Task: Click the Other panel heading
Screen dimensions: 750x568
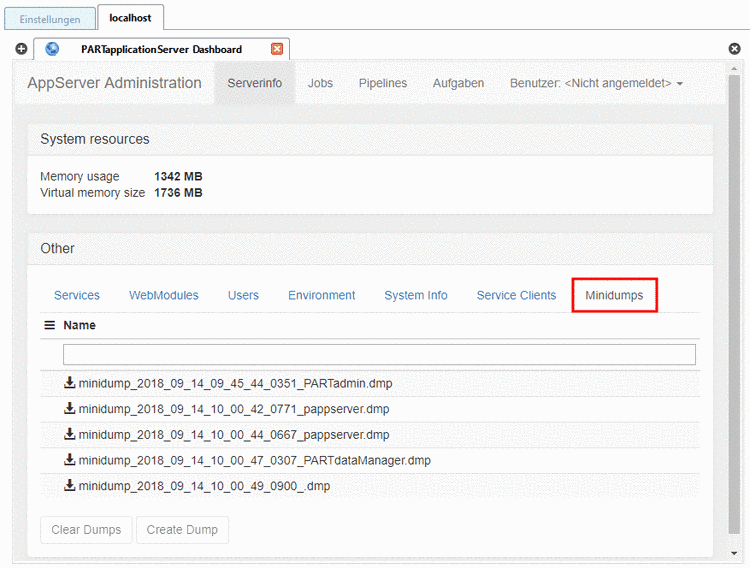Action: point(57,248)
